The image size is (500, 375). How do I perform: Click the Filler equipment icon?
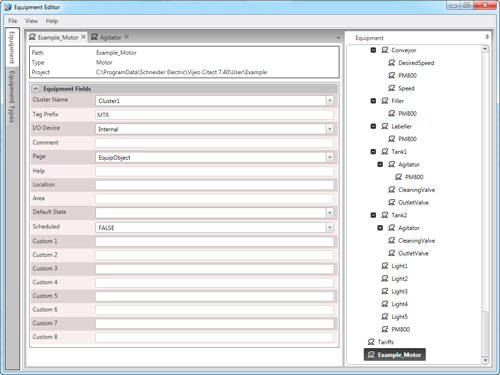tap(385, 101)
